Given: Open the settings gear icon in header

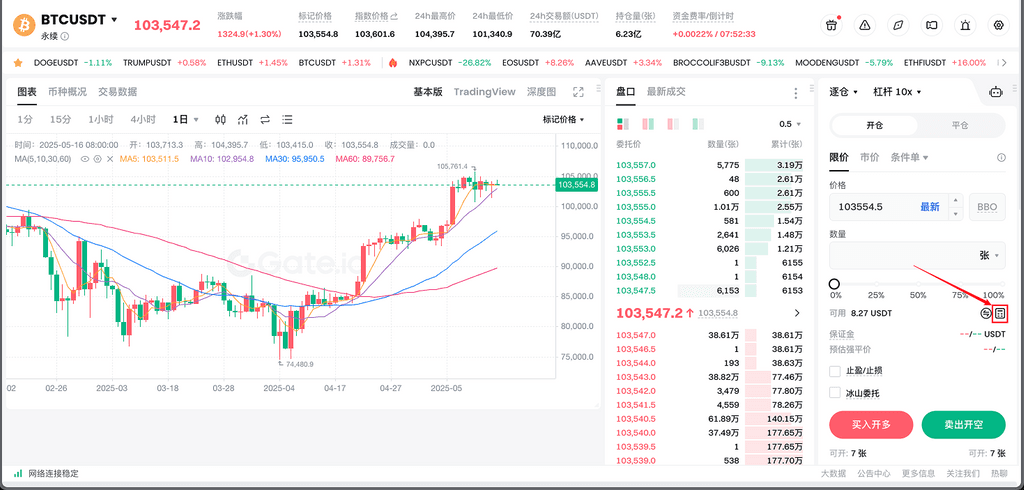Looking at the screenshot, I should click(997, 25).
